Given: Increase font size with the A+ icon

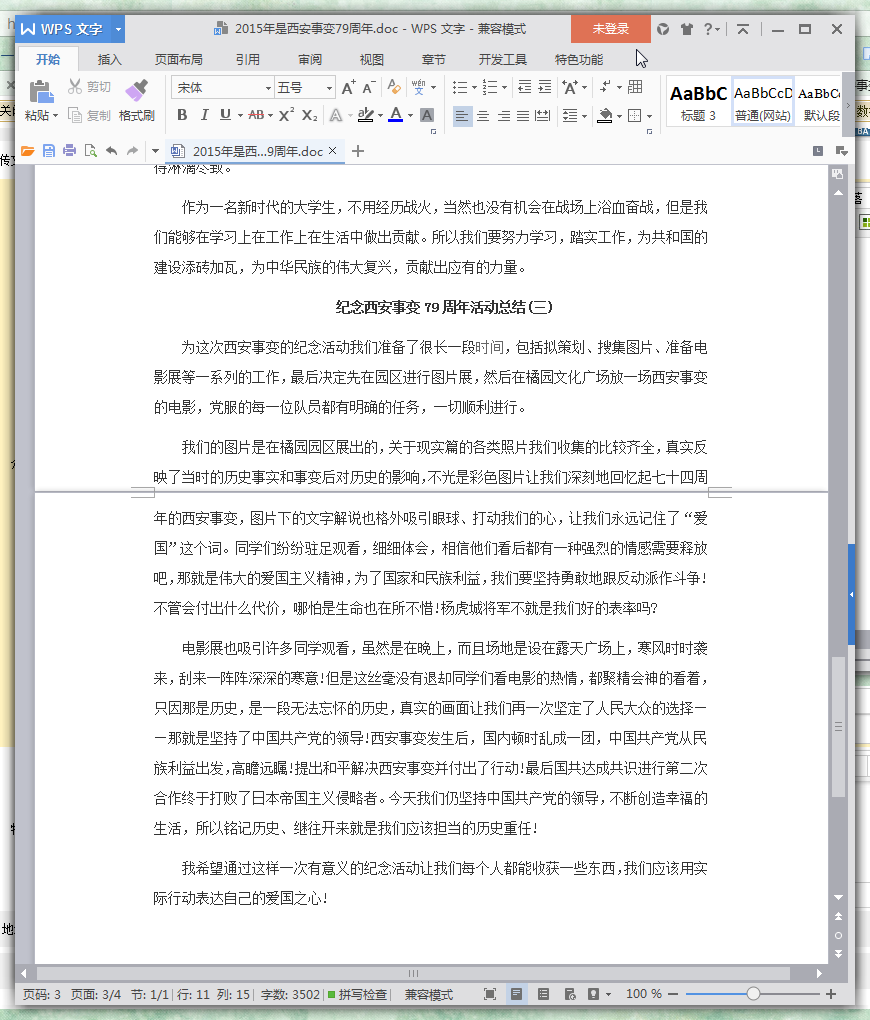Looking at the screenshot, I should click(349, 87).
